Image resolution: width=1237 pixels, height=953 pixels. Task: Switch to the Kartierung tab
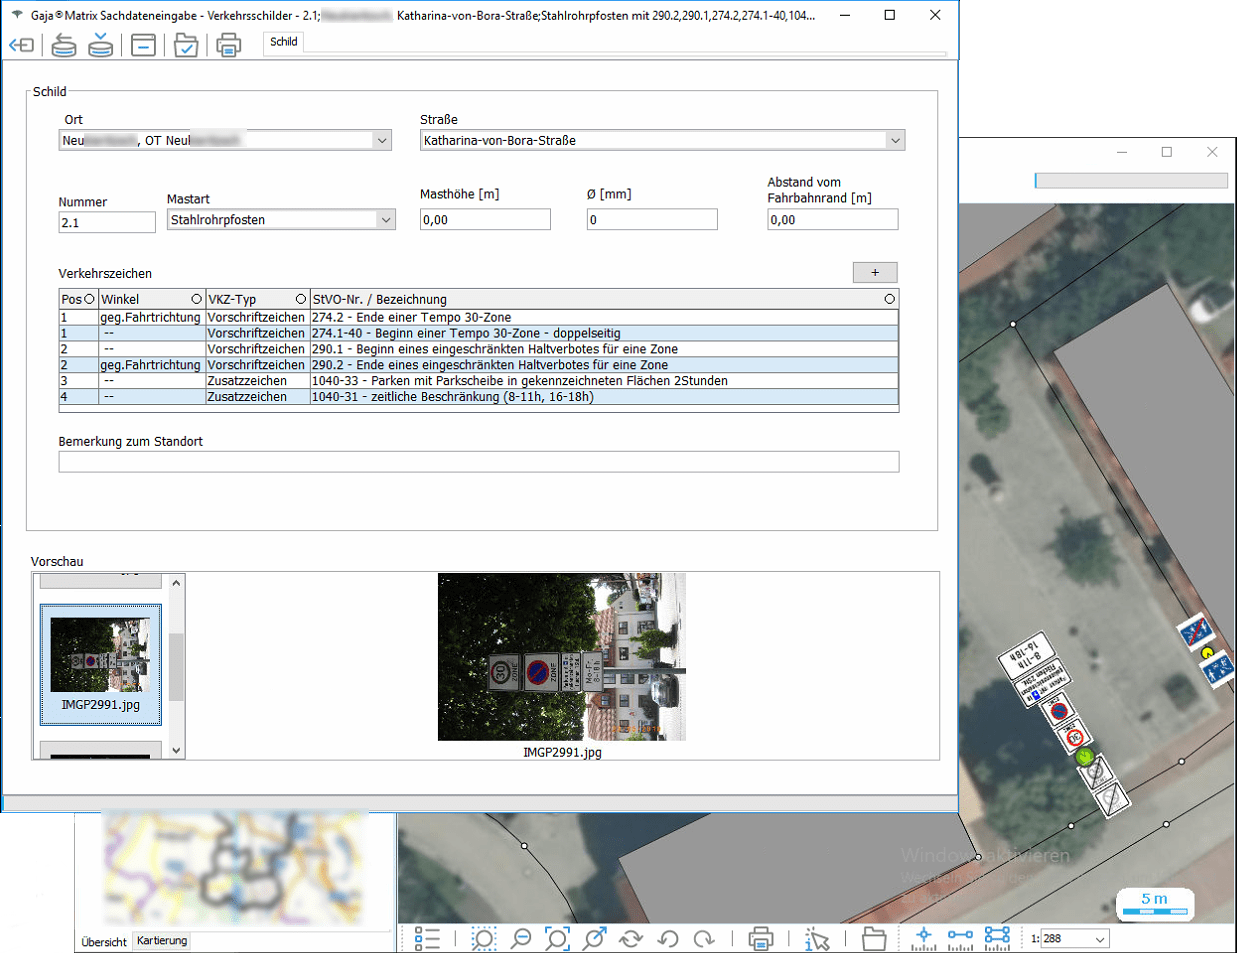coord(162,941)
